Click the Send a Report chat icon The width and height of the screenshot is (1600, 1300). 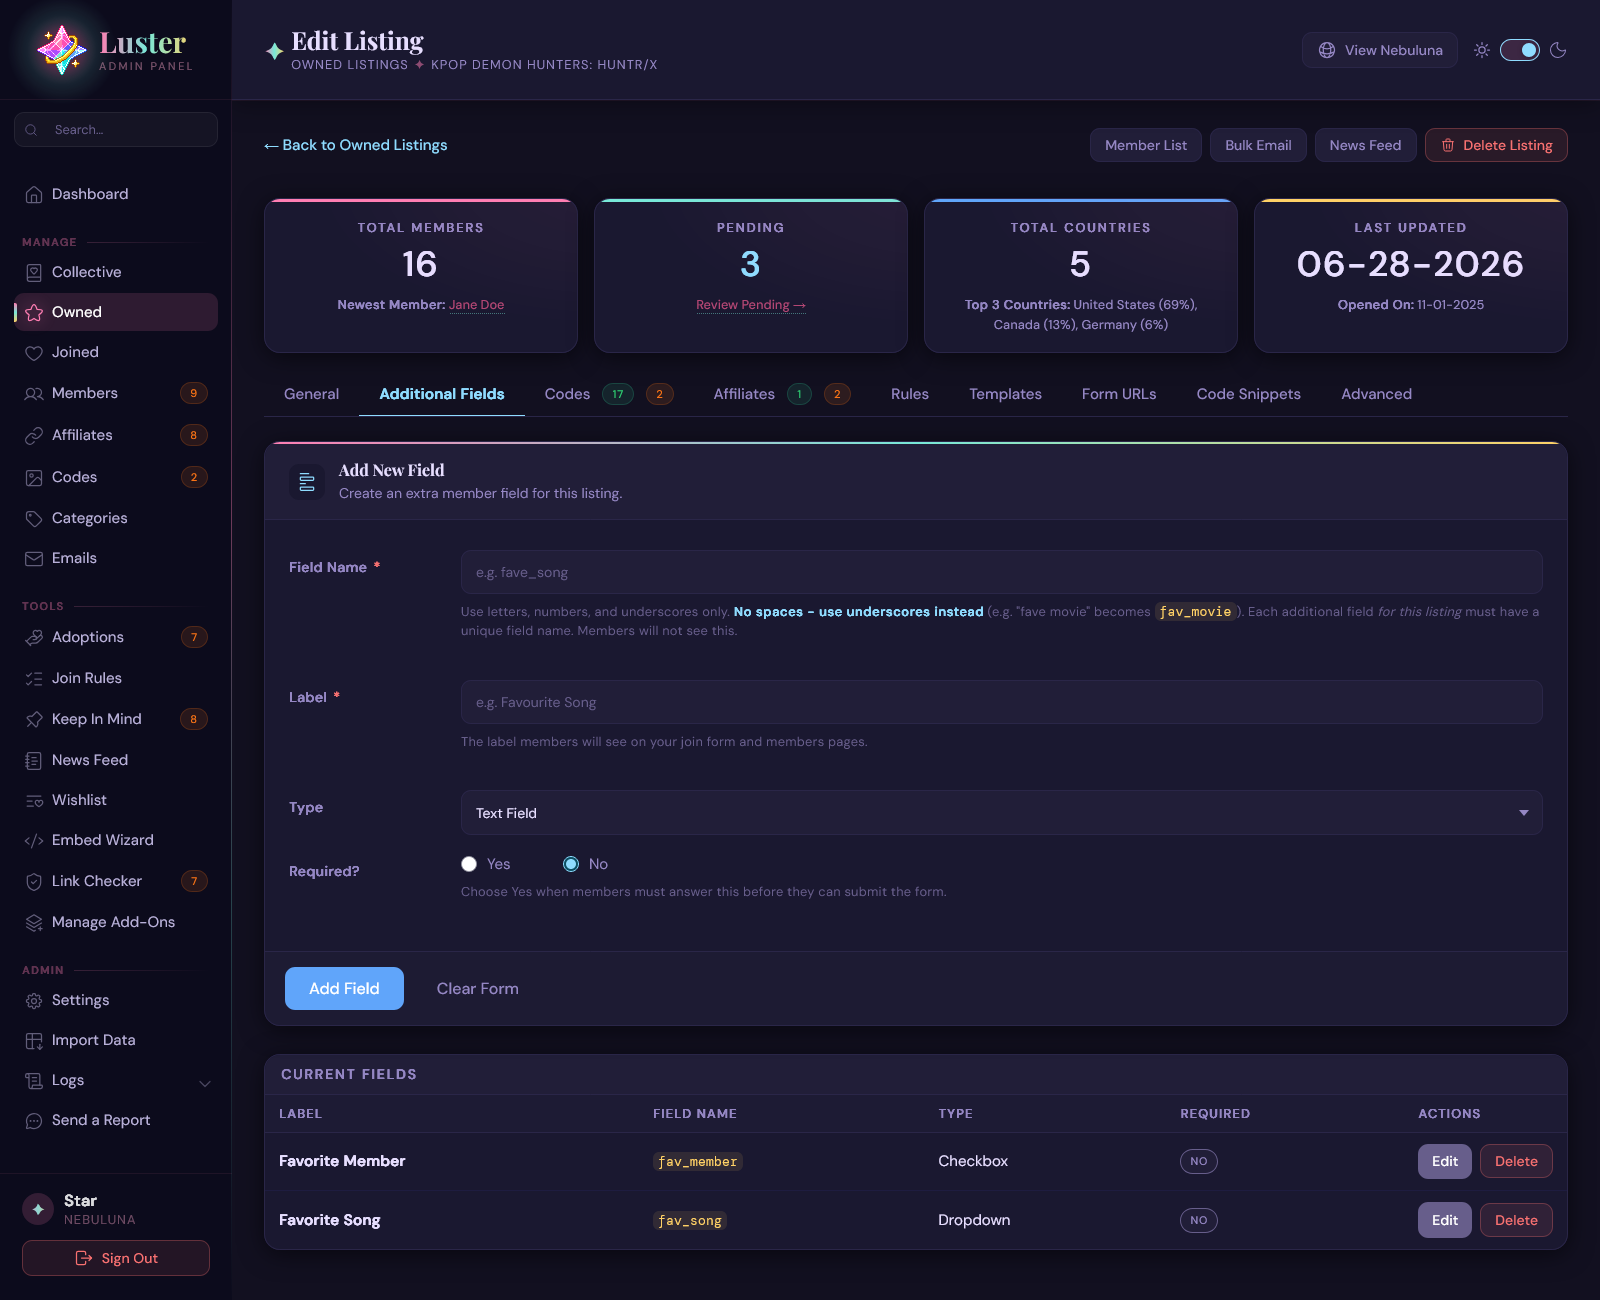coord(34,1120)
